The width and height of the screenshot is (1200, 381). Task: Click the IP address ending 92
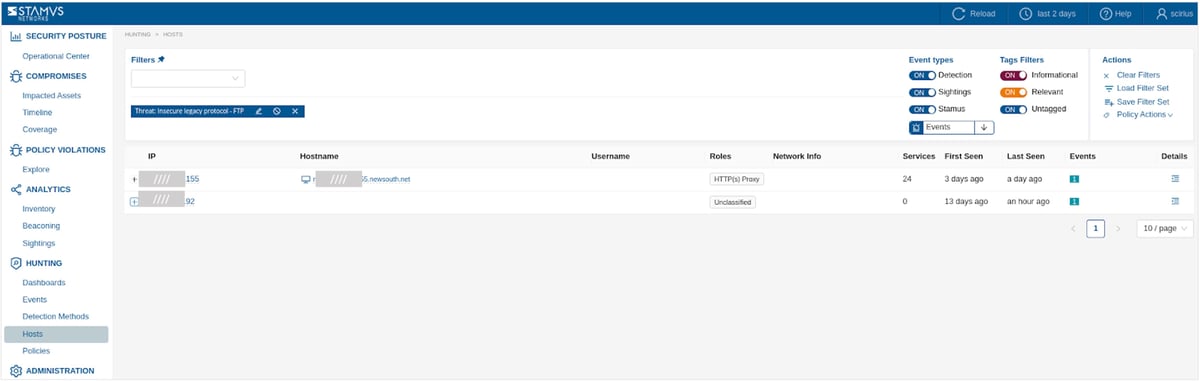coord(166,201)
